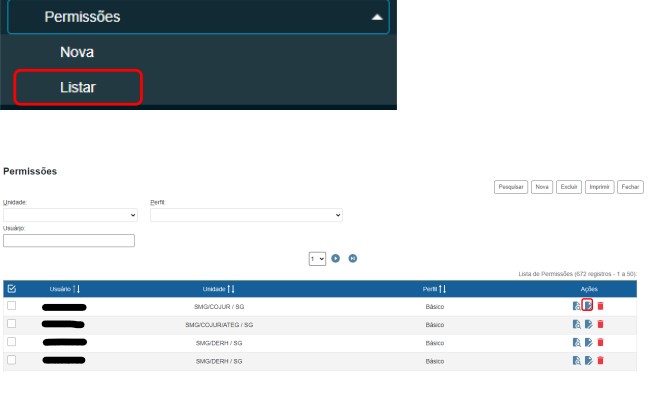Check the box for the SMG/COJUR / SG row
The image size is (648, 410).
12,306
